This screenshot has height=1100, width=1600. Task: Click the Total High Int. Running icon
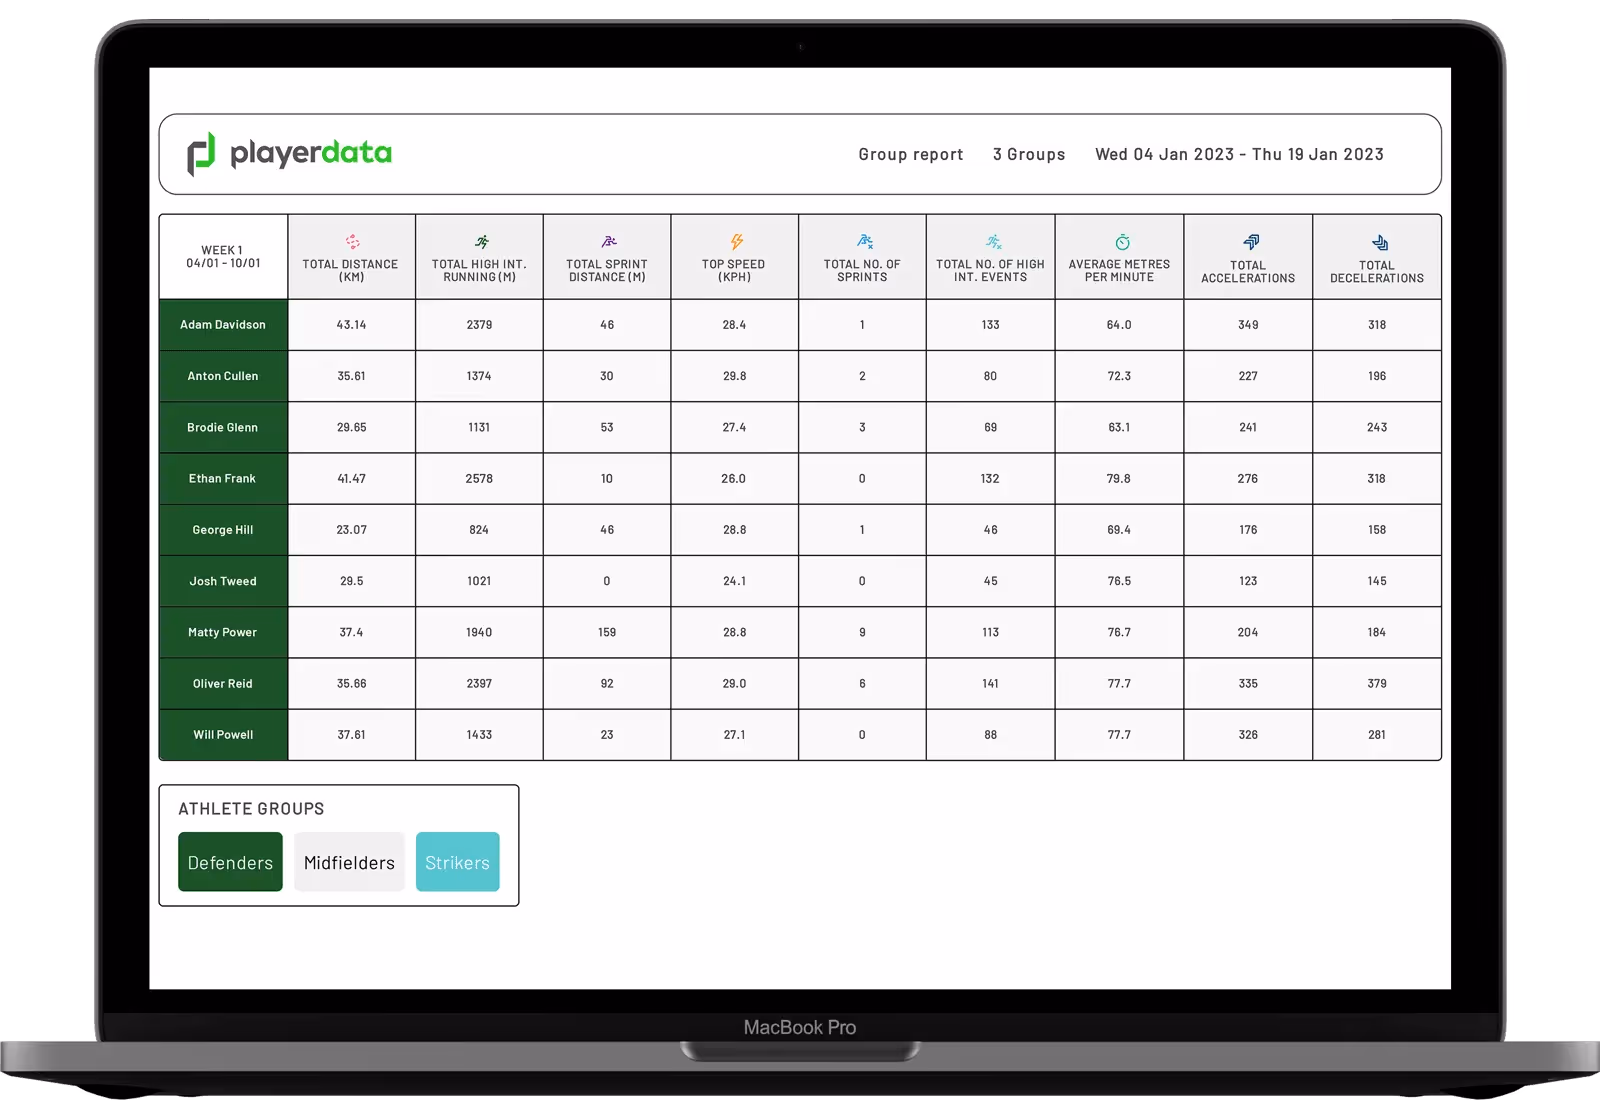[481, 242]
